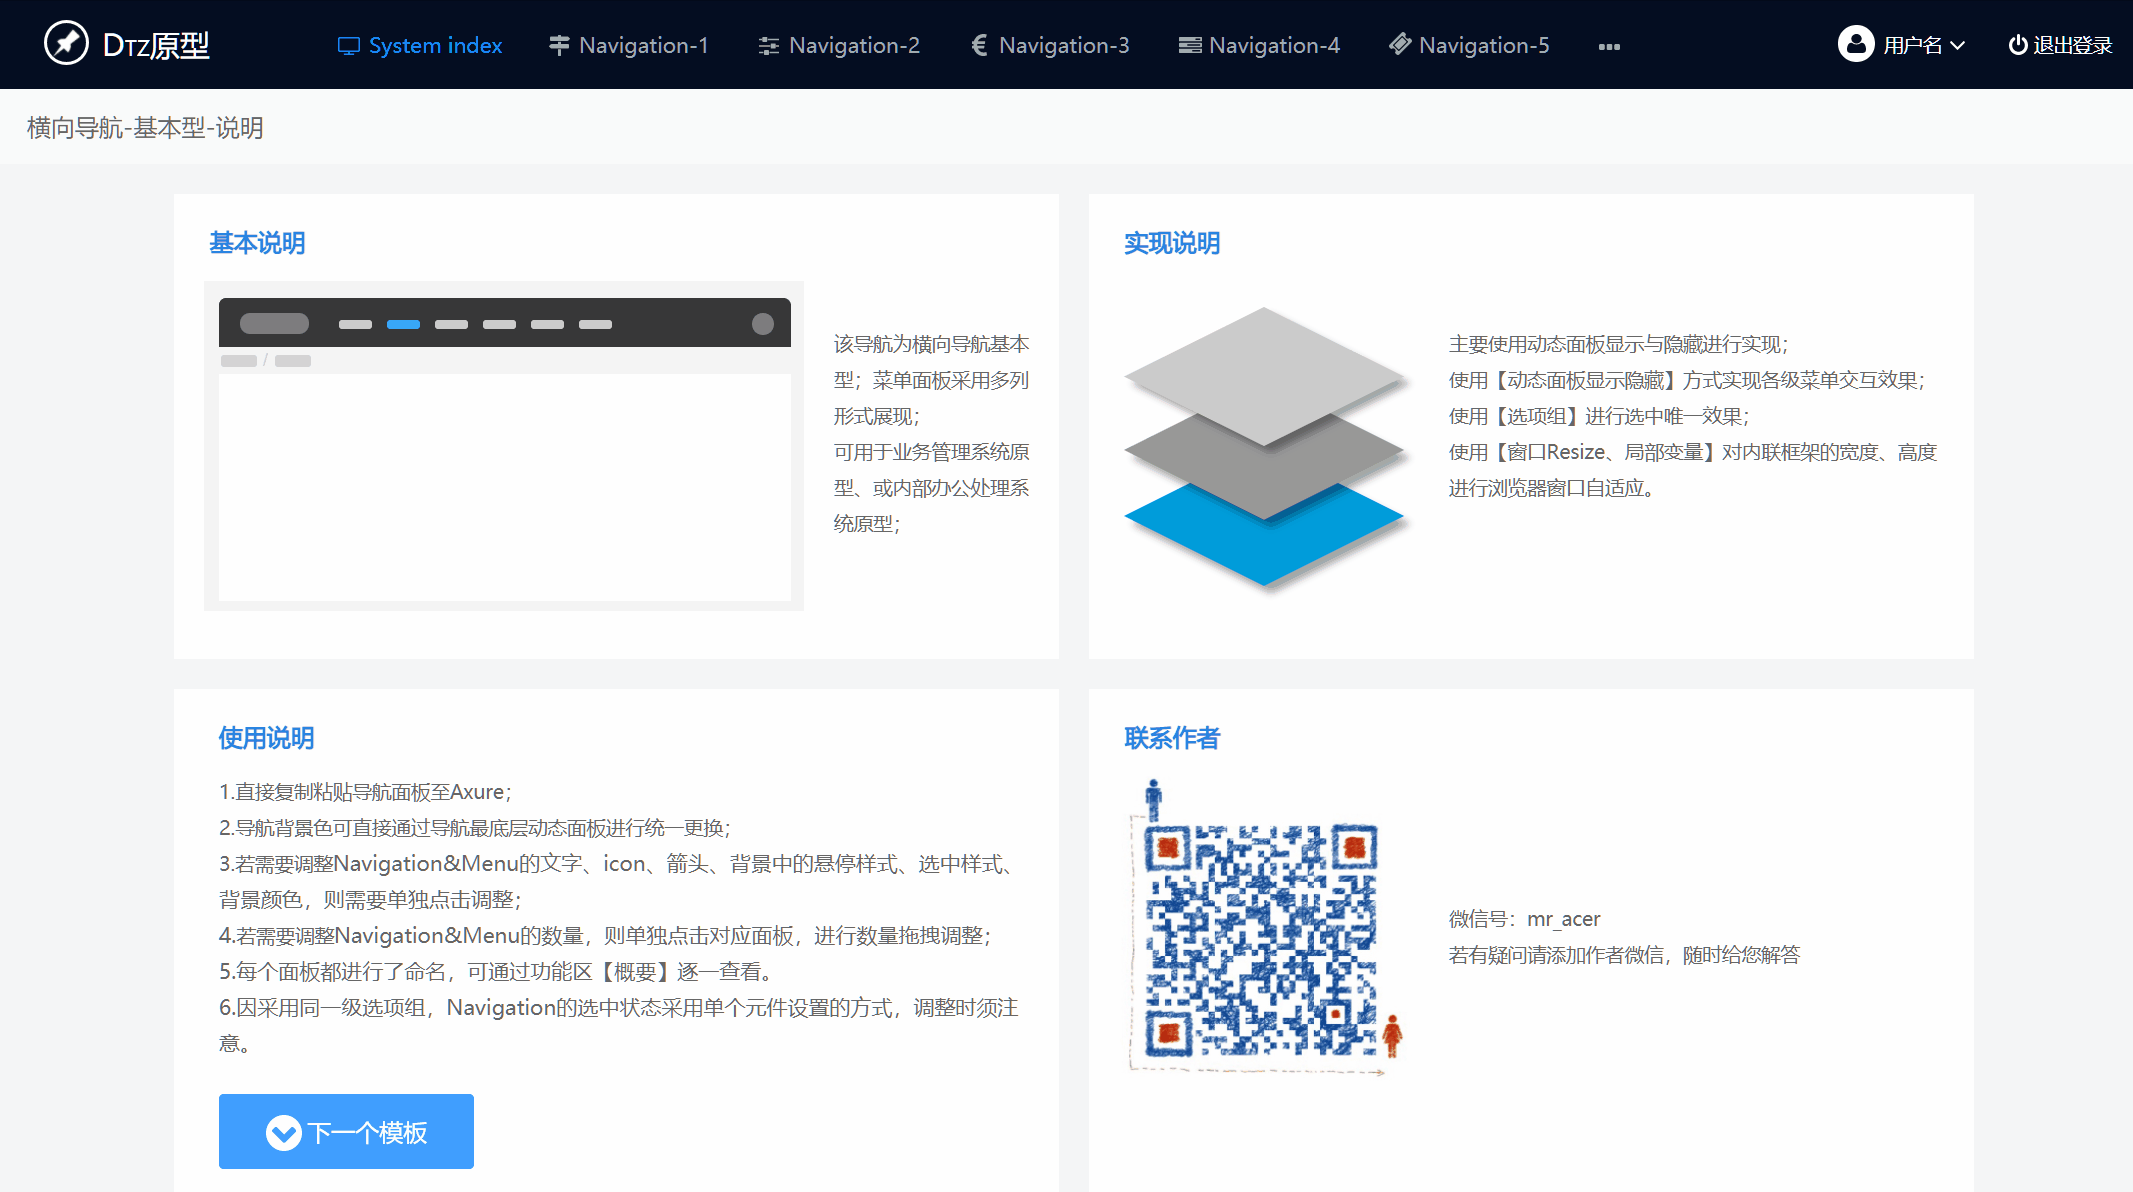Screen dimensions: 2133x1192
Task: Click the line 1.直接复制粘贴导航面板至Axure
Action: pyautogui.click(x=365, y=792)
